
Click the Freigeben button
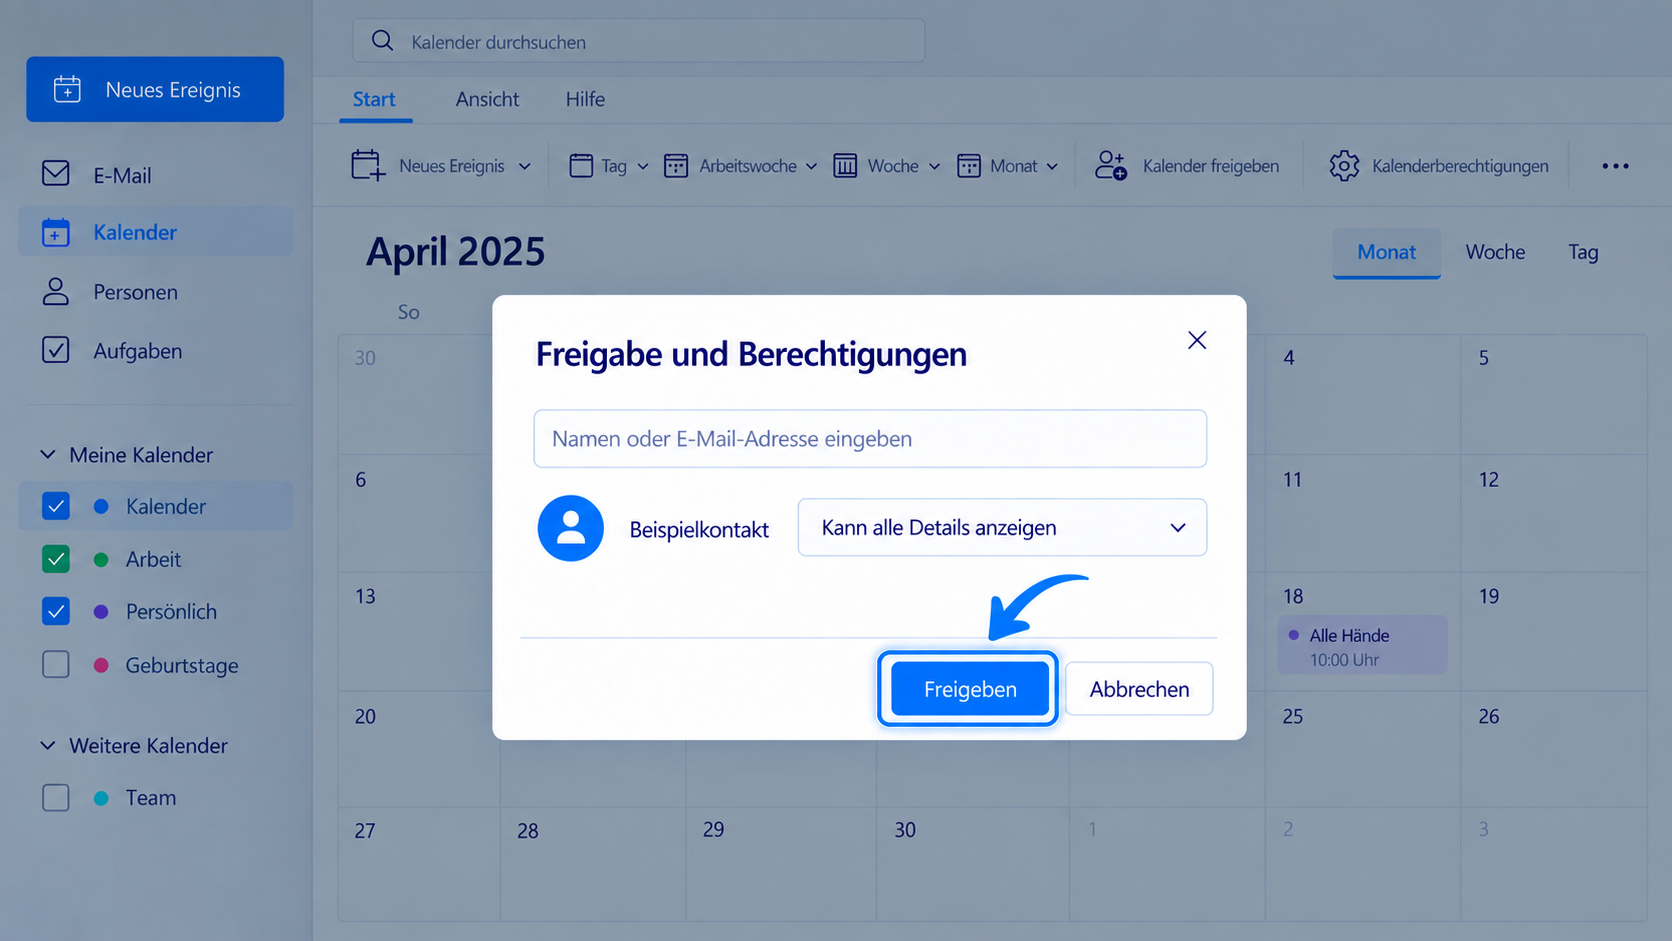(970, 689)
